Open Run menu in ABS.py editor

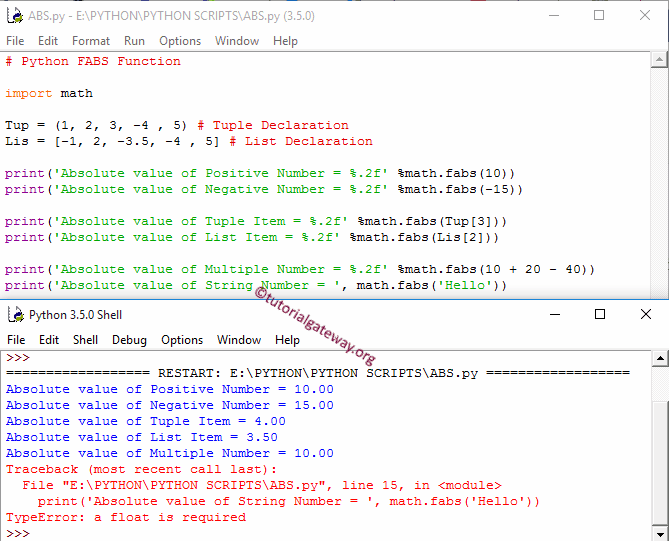134,41
